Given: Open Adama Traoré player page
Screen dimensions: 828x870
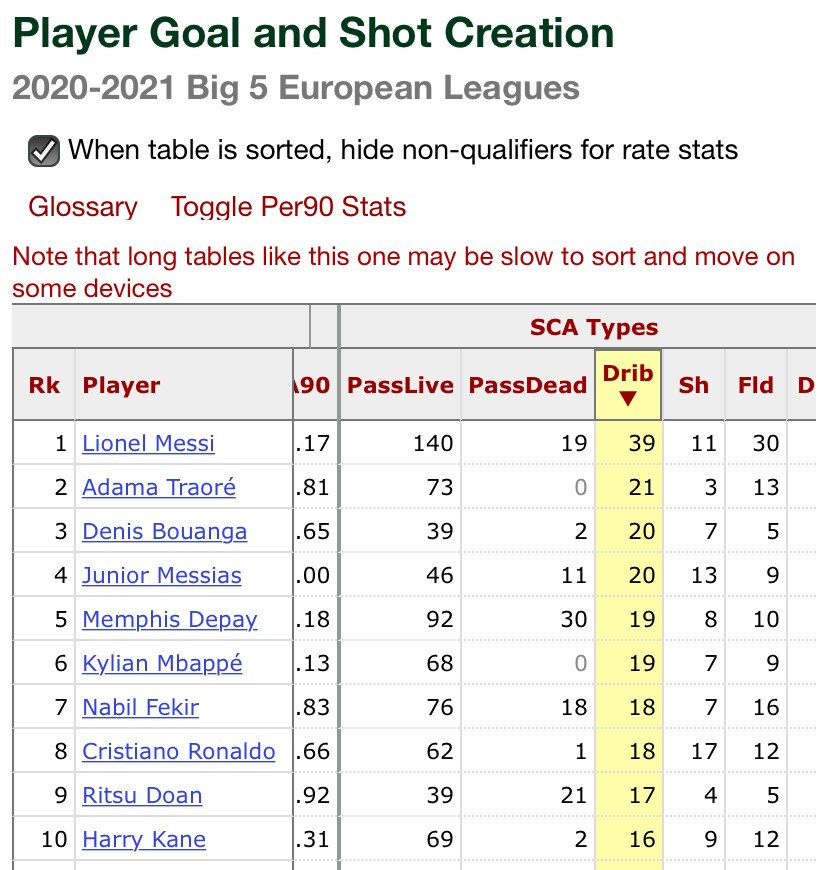Looking at the screenshot, I should coord(159,487).
